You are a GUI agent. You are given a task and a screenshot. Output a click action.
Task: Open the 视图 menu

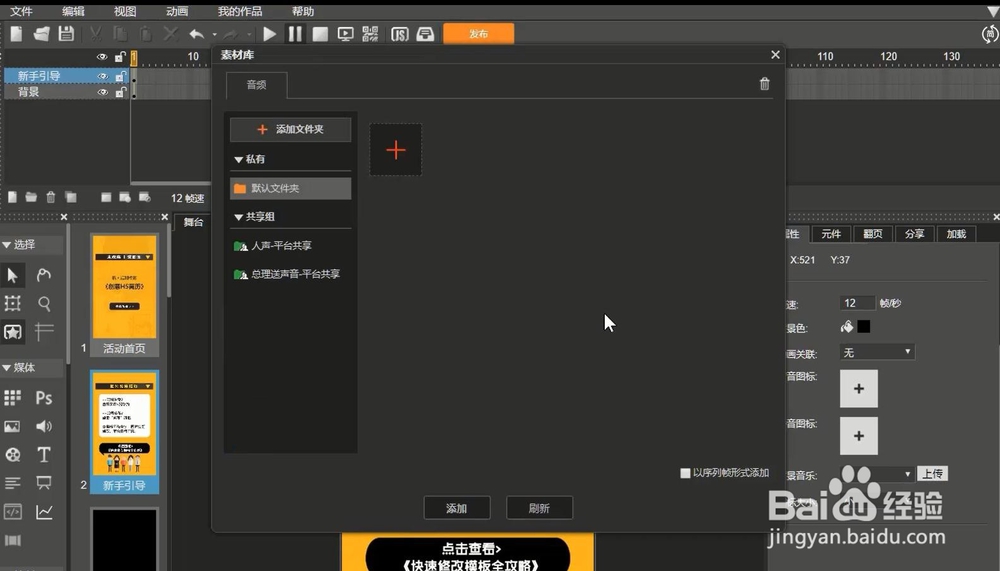click(x=125, y=11)
